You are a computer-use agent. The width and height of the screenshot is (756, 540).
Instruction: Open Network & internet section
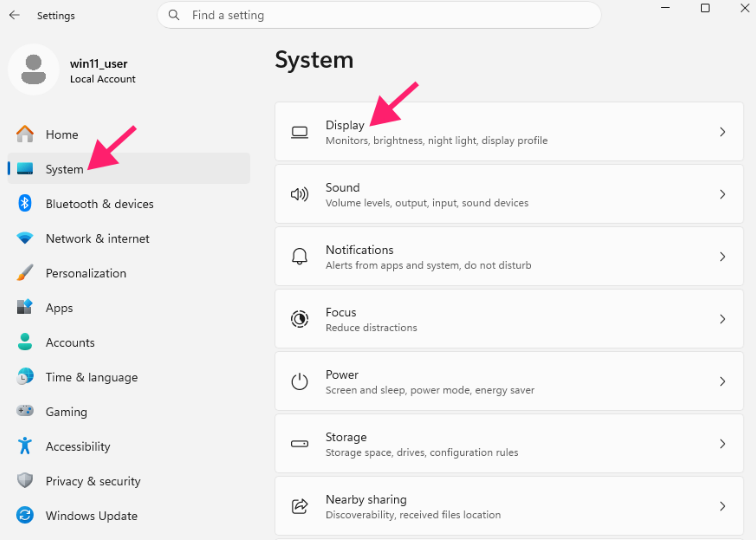129,238
